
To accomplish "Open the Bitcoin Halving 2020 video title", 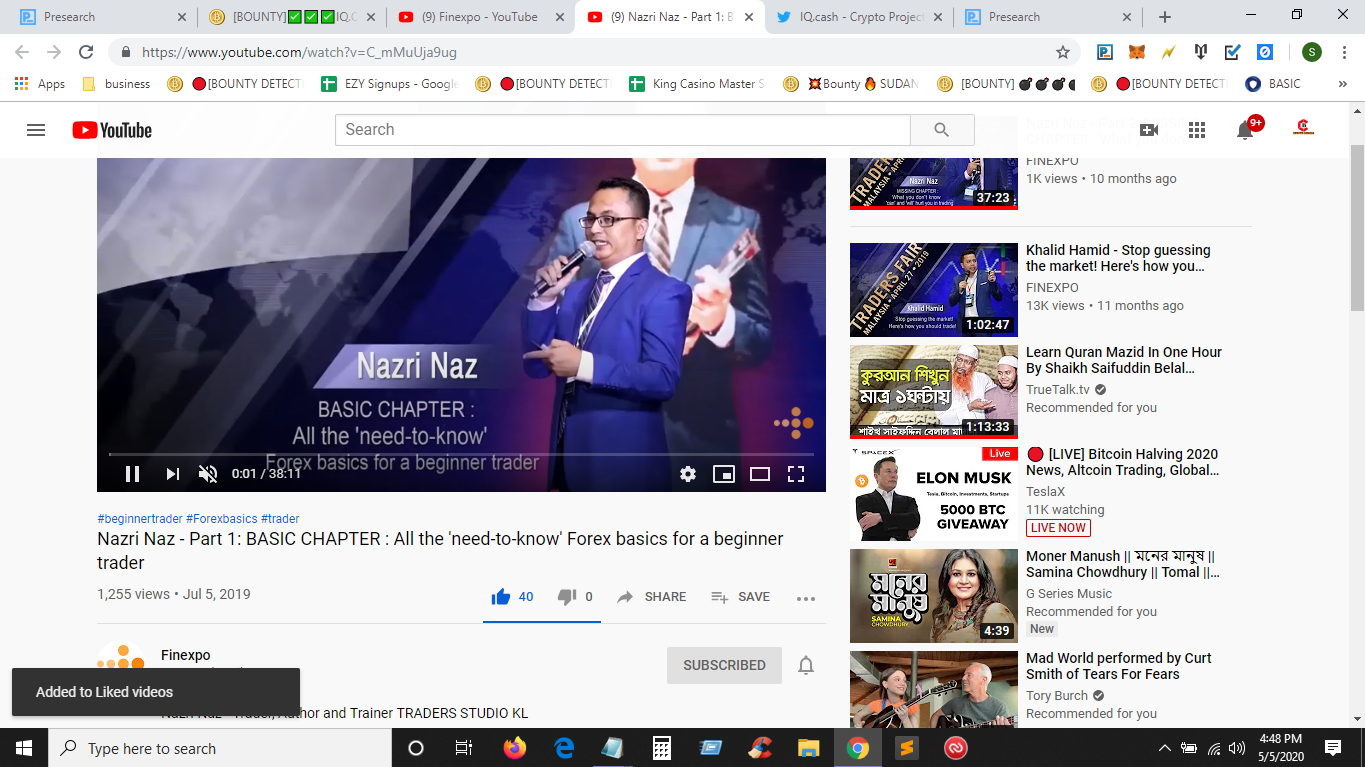I will pyautogui.click(x=1123, y=462).
